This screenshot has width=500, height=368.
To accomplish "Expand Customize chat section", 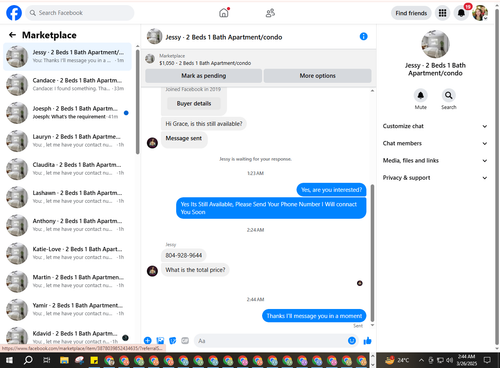I will pos(435,126).
